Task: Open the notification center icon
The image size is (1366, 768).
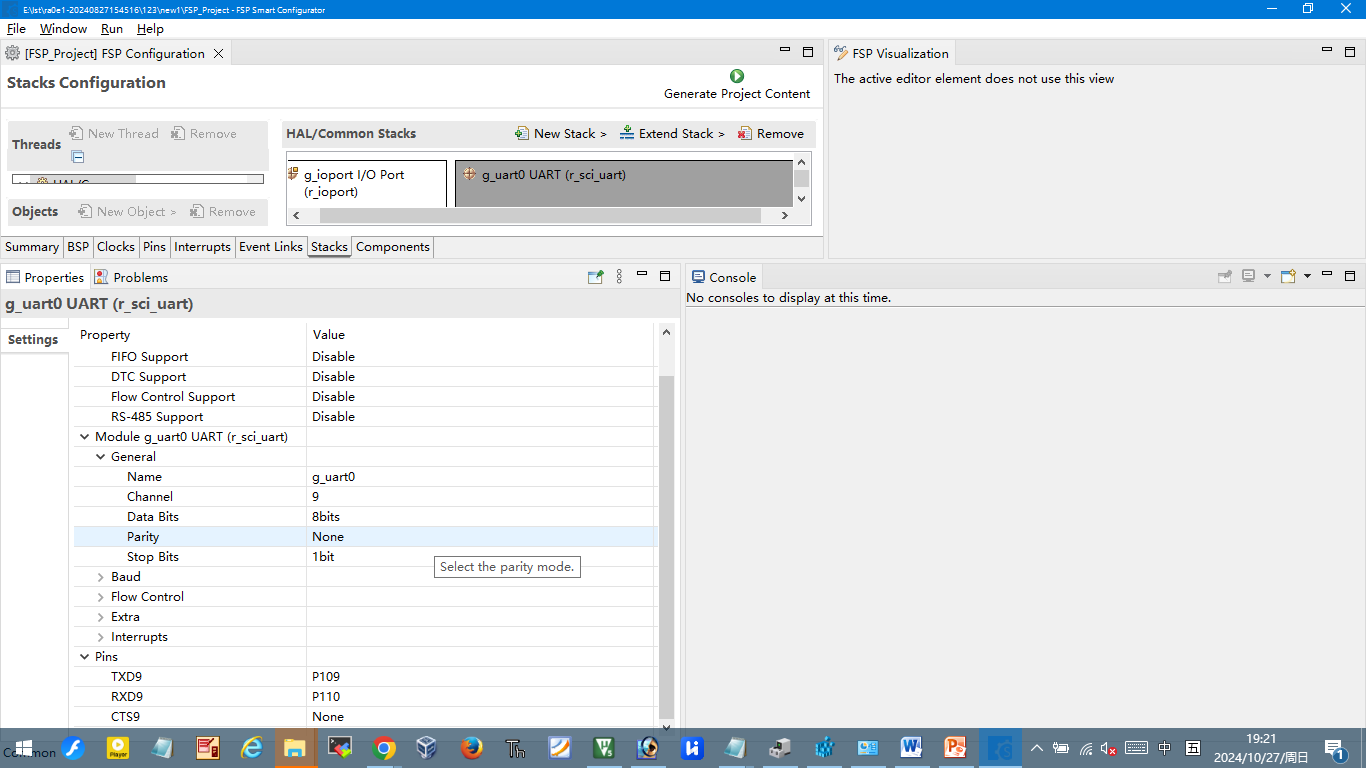Action: (1334, 748)
